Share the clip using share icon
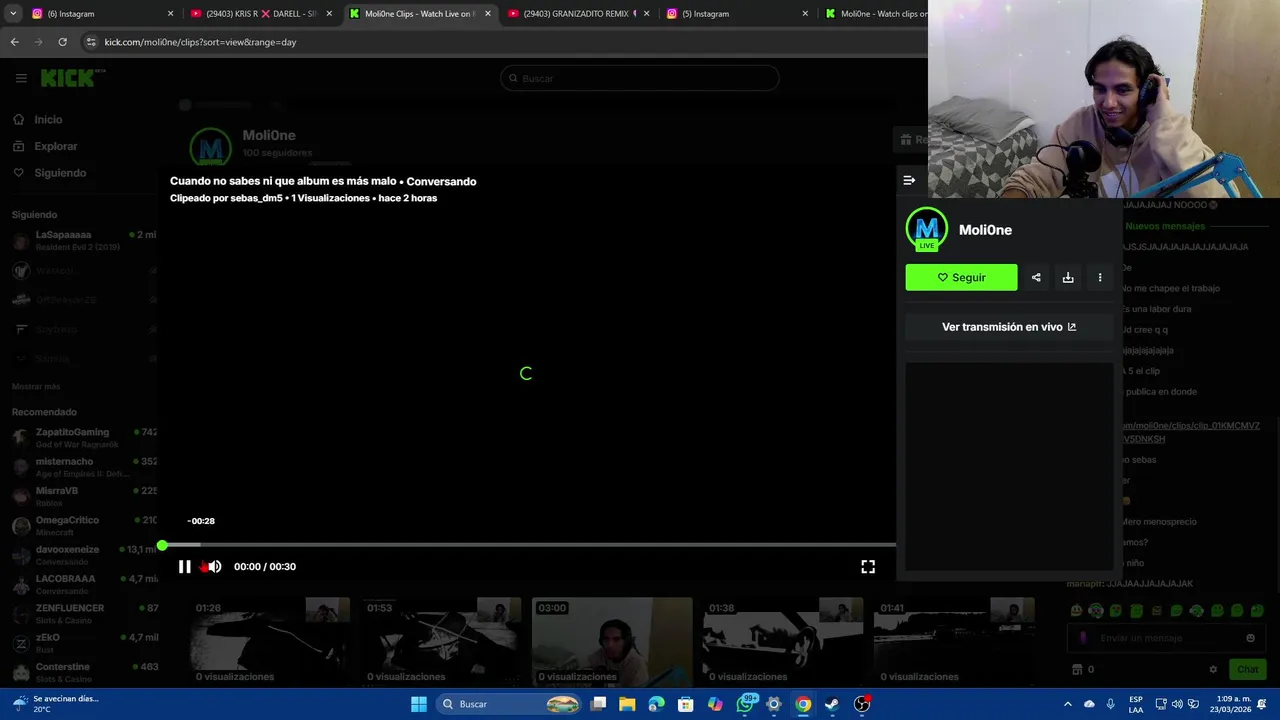The height and width of the screenshot is (720, 1280). pos(1036,277)
